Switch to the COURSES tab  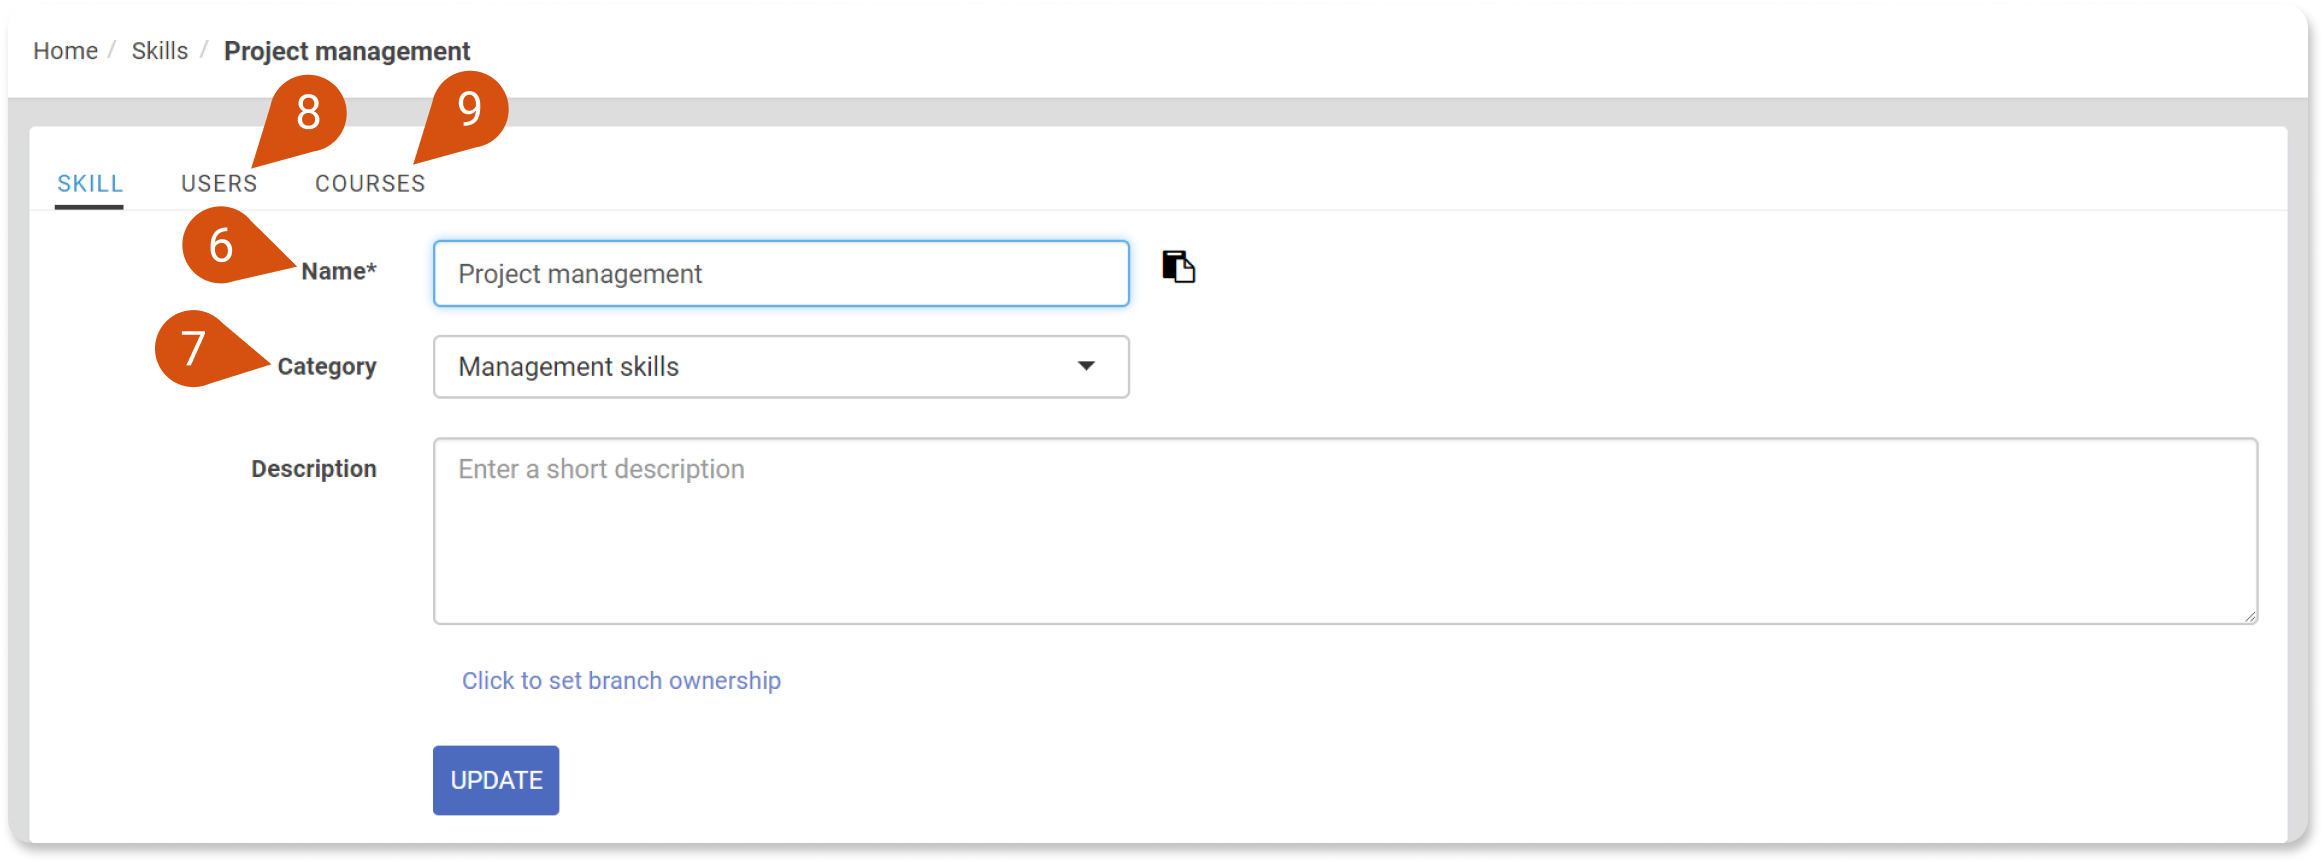(370, 184)
